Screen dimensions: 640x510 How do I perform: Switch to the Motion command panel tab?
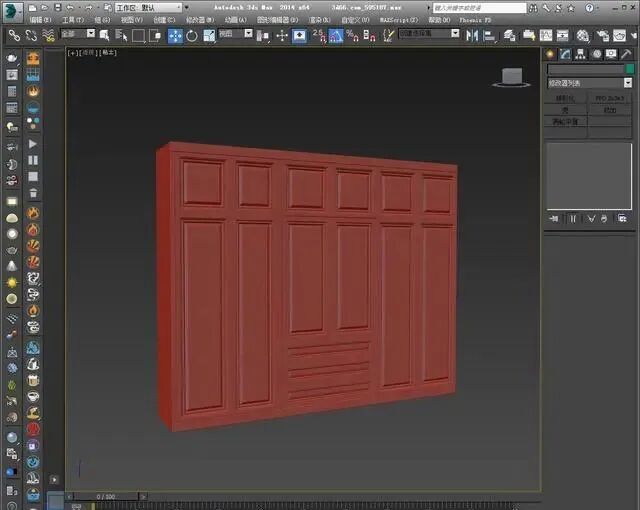coord(596,54)
